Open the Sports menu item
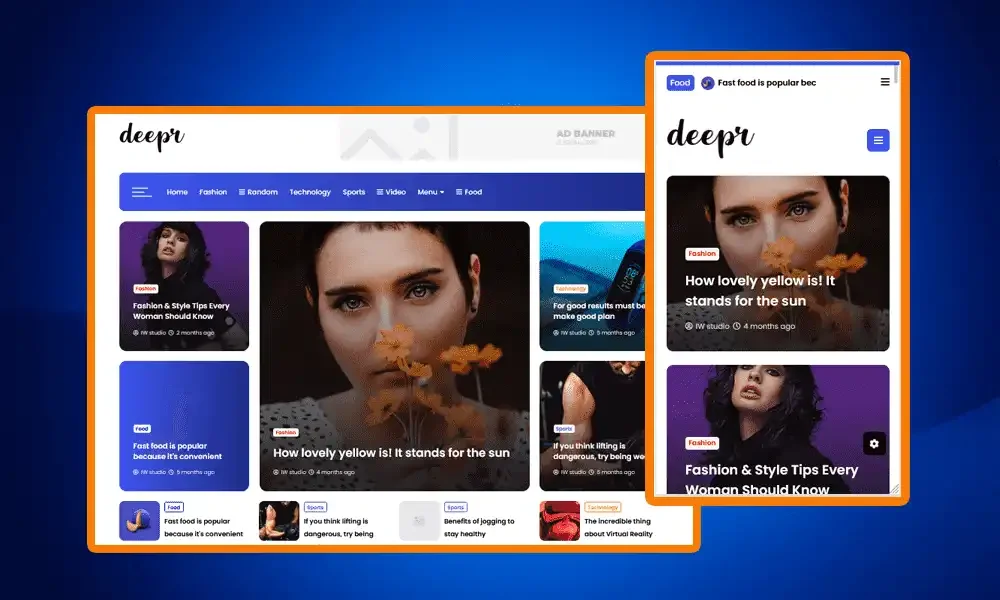 tap(354, 192)
